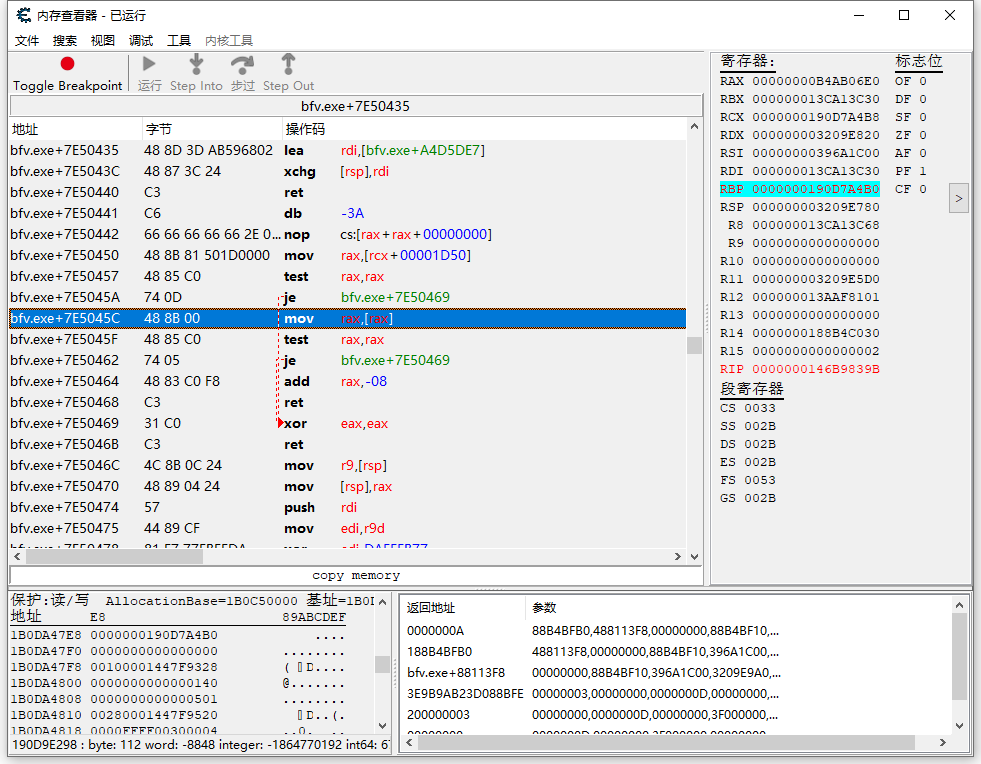Toggle the OF flag value

point(923,81)
